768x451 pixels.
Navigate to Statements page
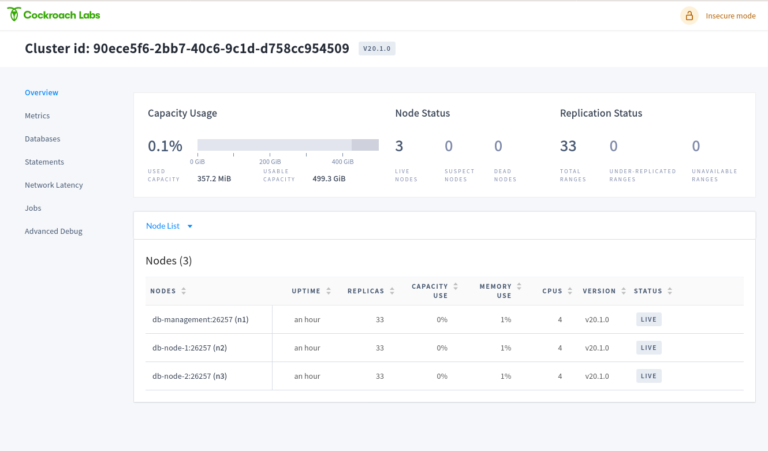44,162
